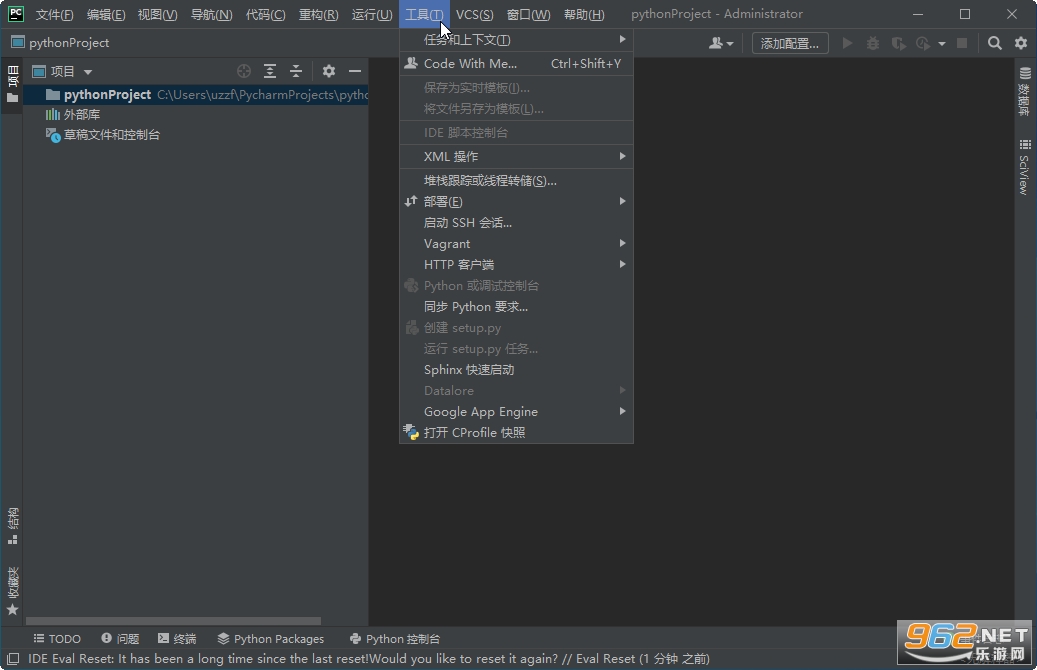1037x670 pixels.
Task: Click the 添加配置... button
Action: pos(790,44)
